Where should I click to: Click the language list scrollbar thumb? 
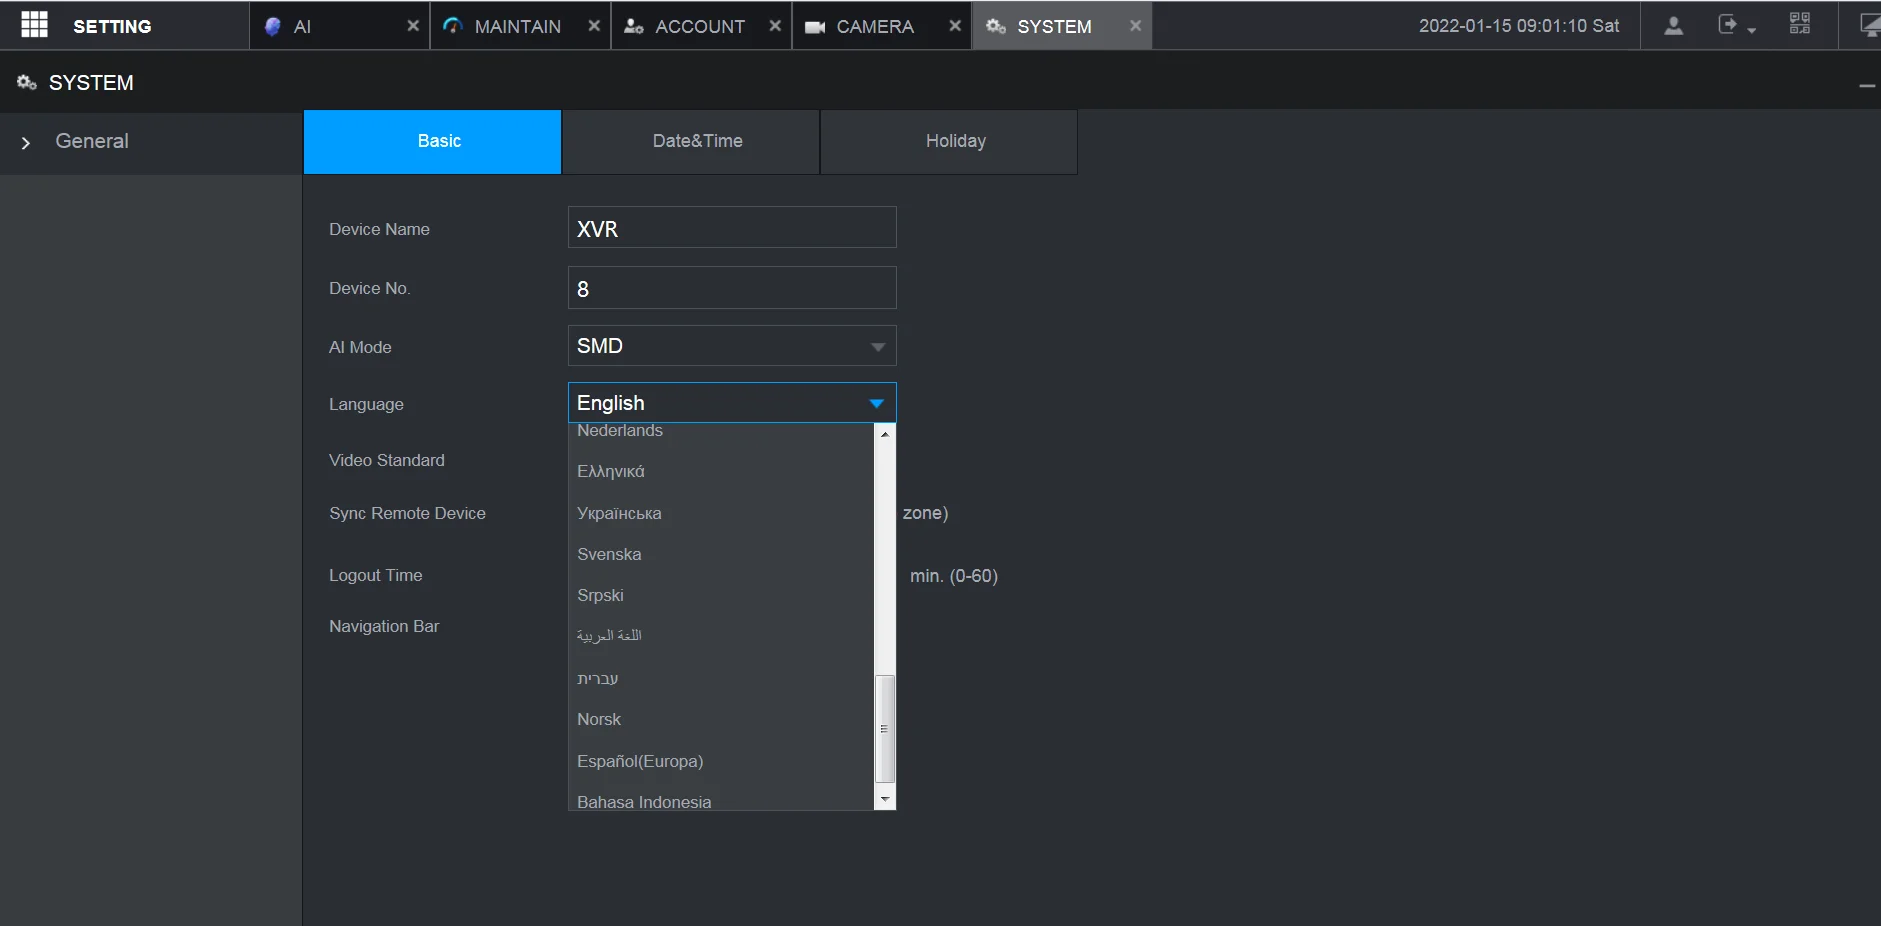point(885,729)
